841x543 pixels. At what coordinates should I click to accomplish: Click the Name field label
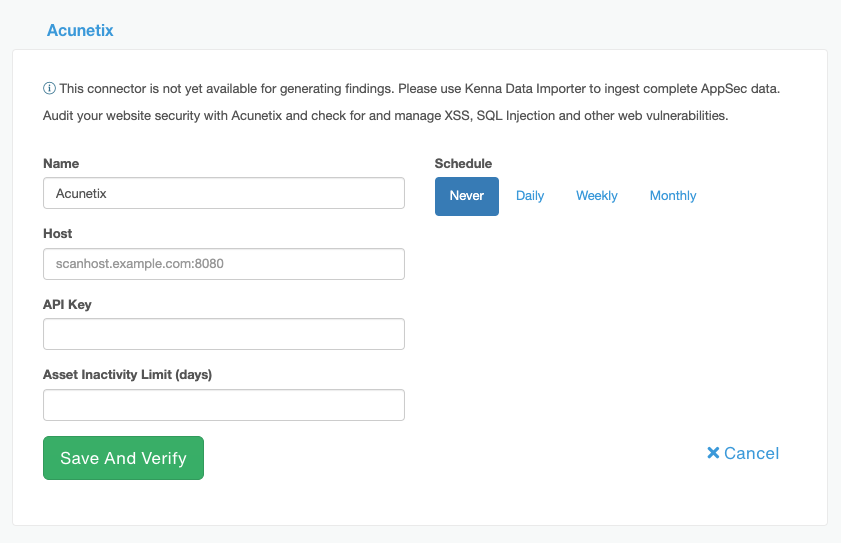point(61,164)
